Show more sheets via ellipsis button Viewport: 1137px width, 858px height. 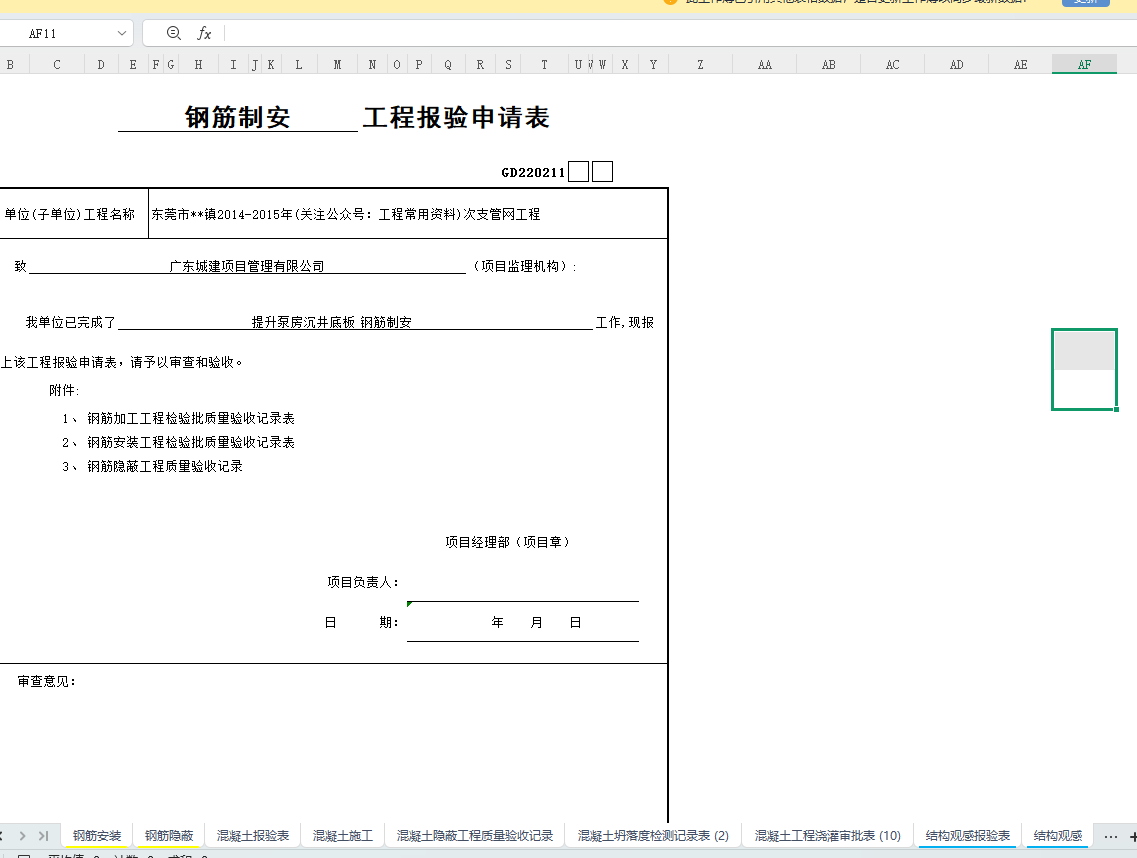click(1110, 835)
